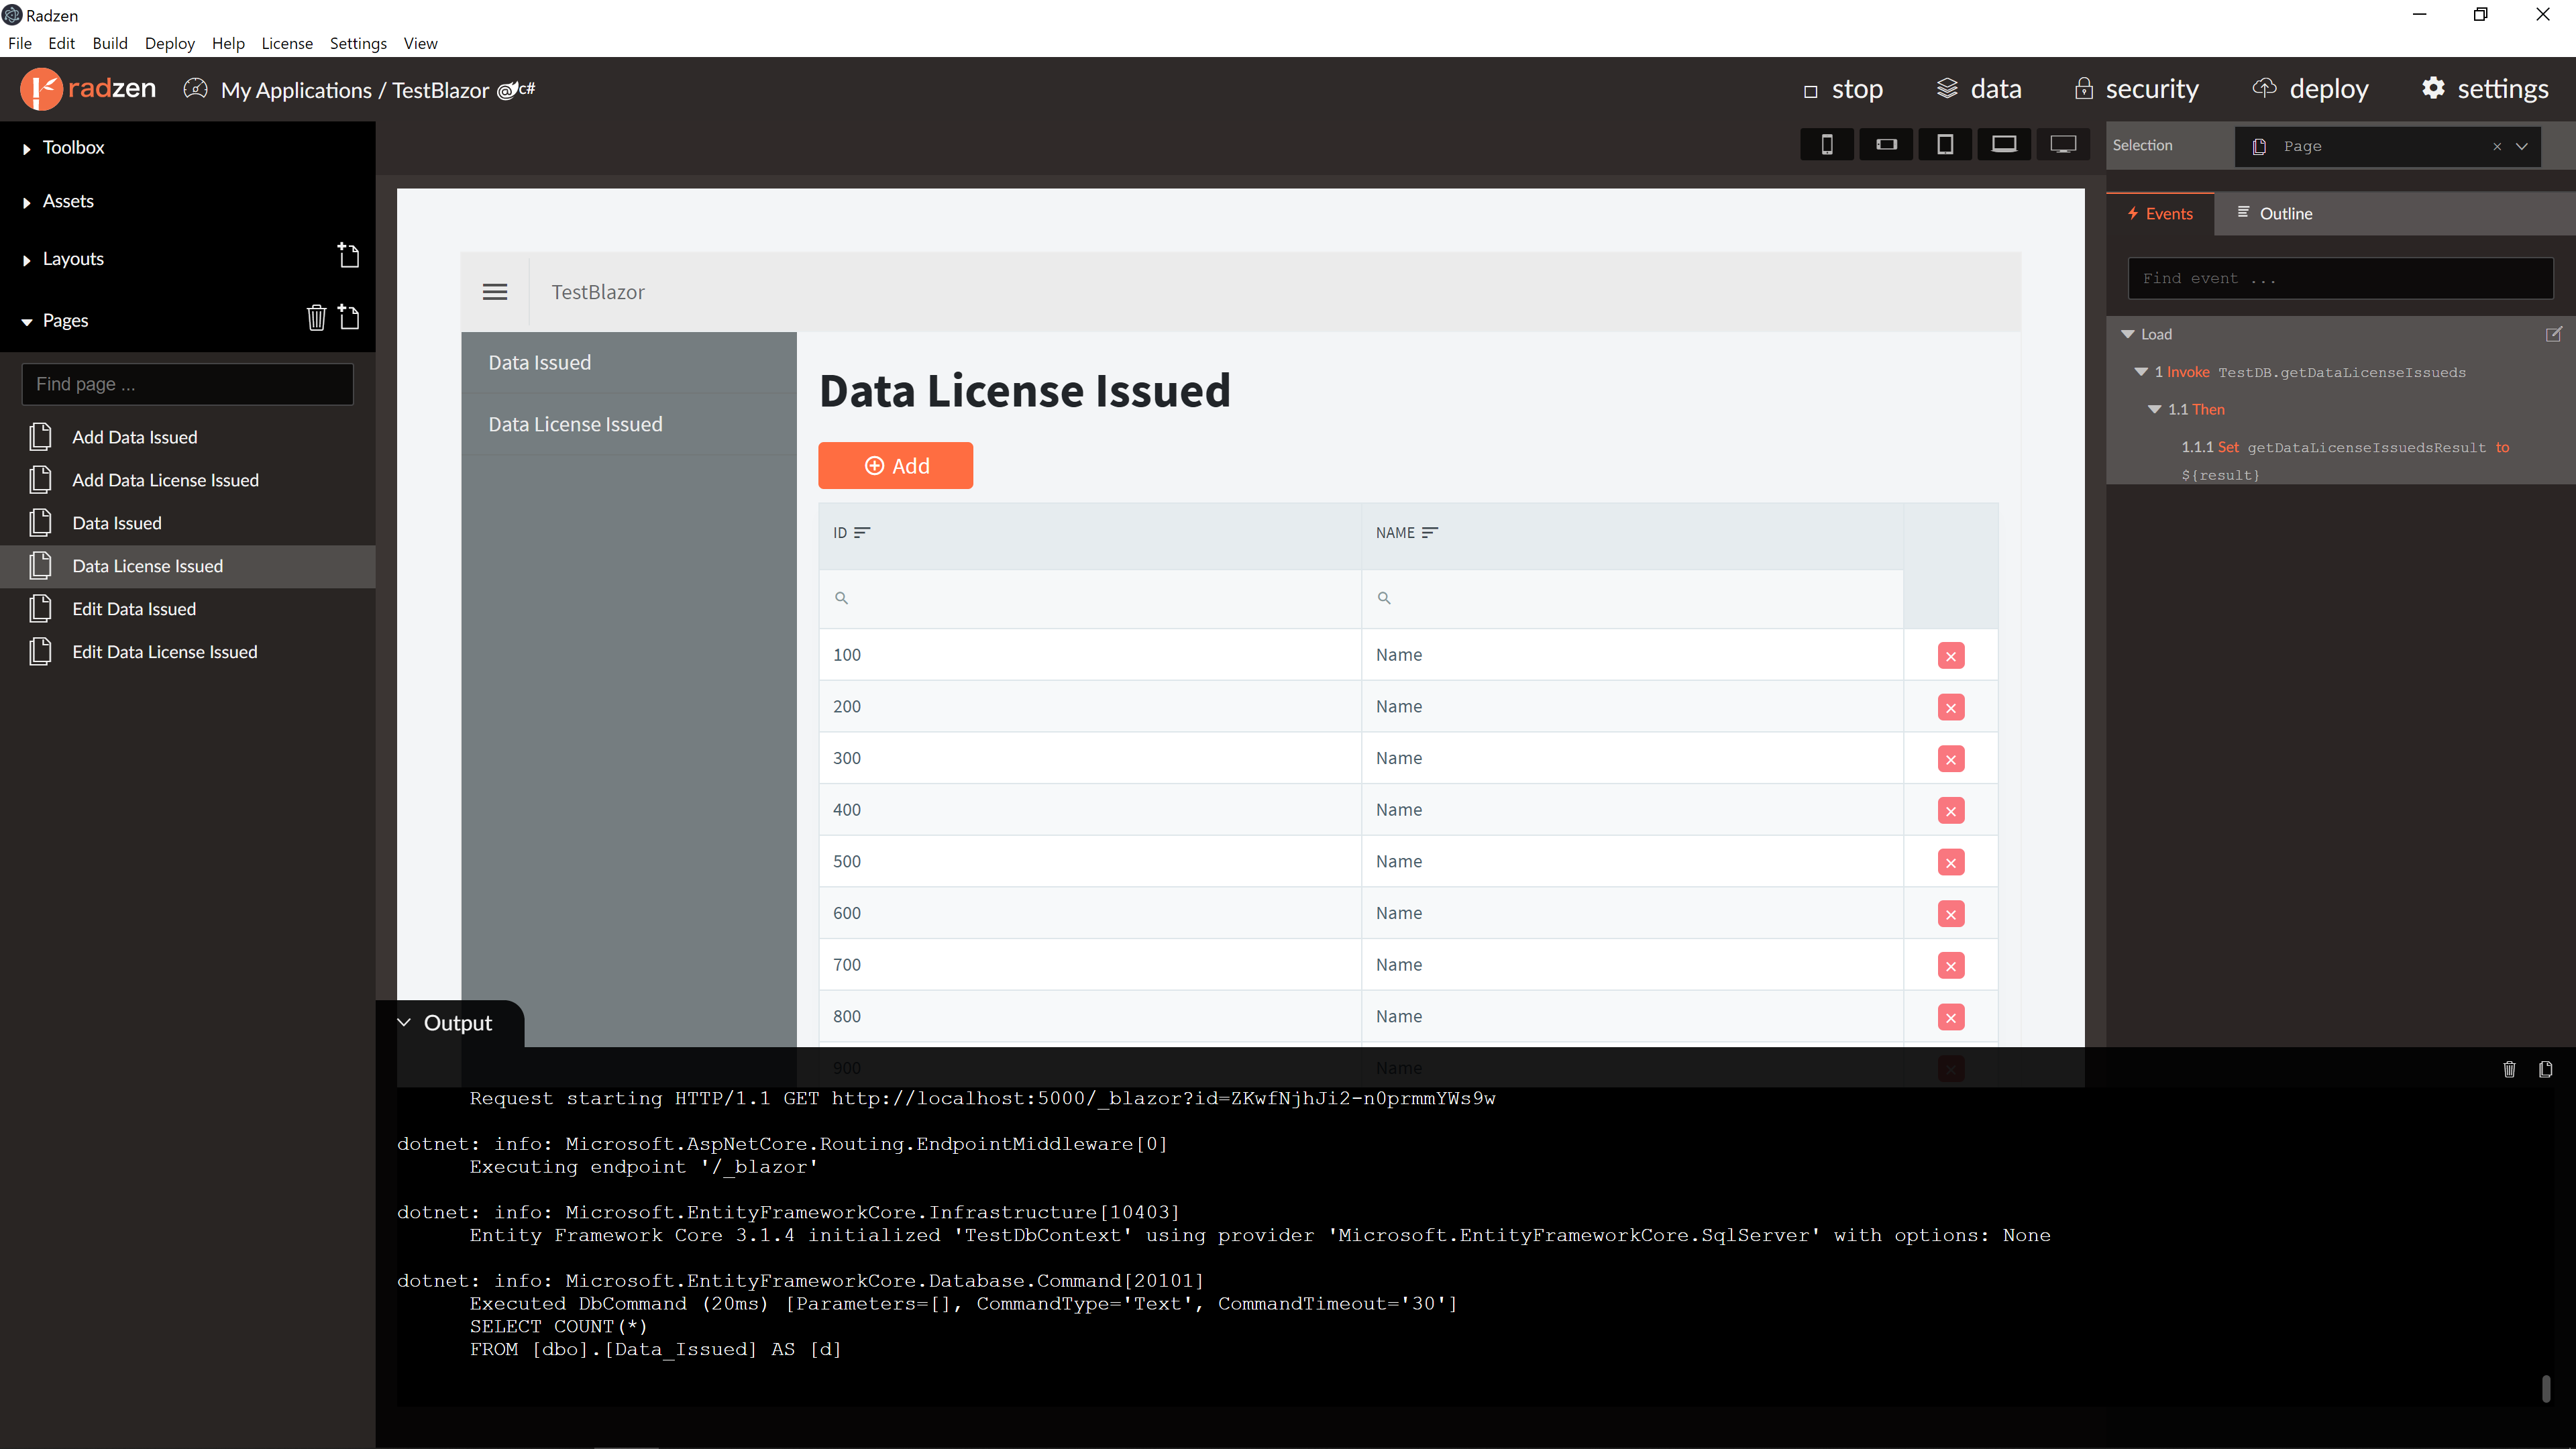Click the Find page search field

pos(187,384)
